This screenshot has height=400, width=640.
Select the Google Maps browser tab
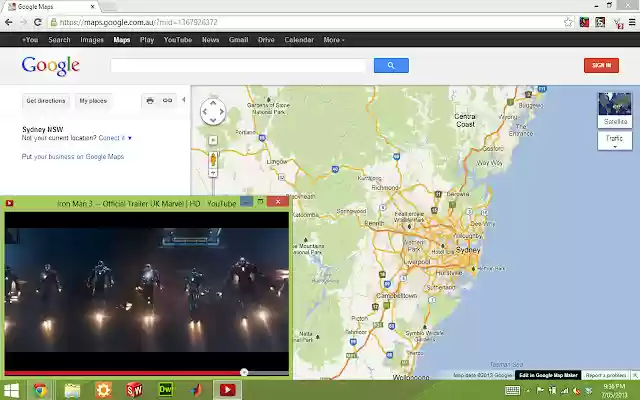click(x=52, y=7)
